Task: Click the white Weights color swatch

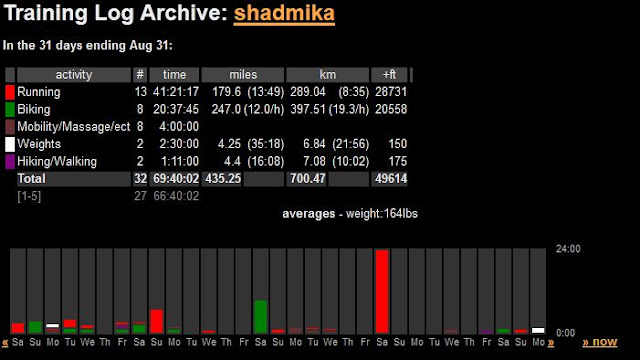Action: [x=10, y=144]
